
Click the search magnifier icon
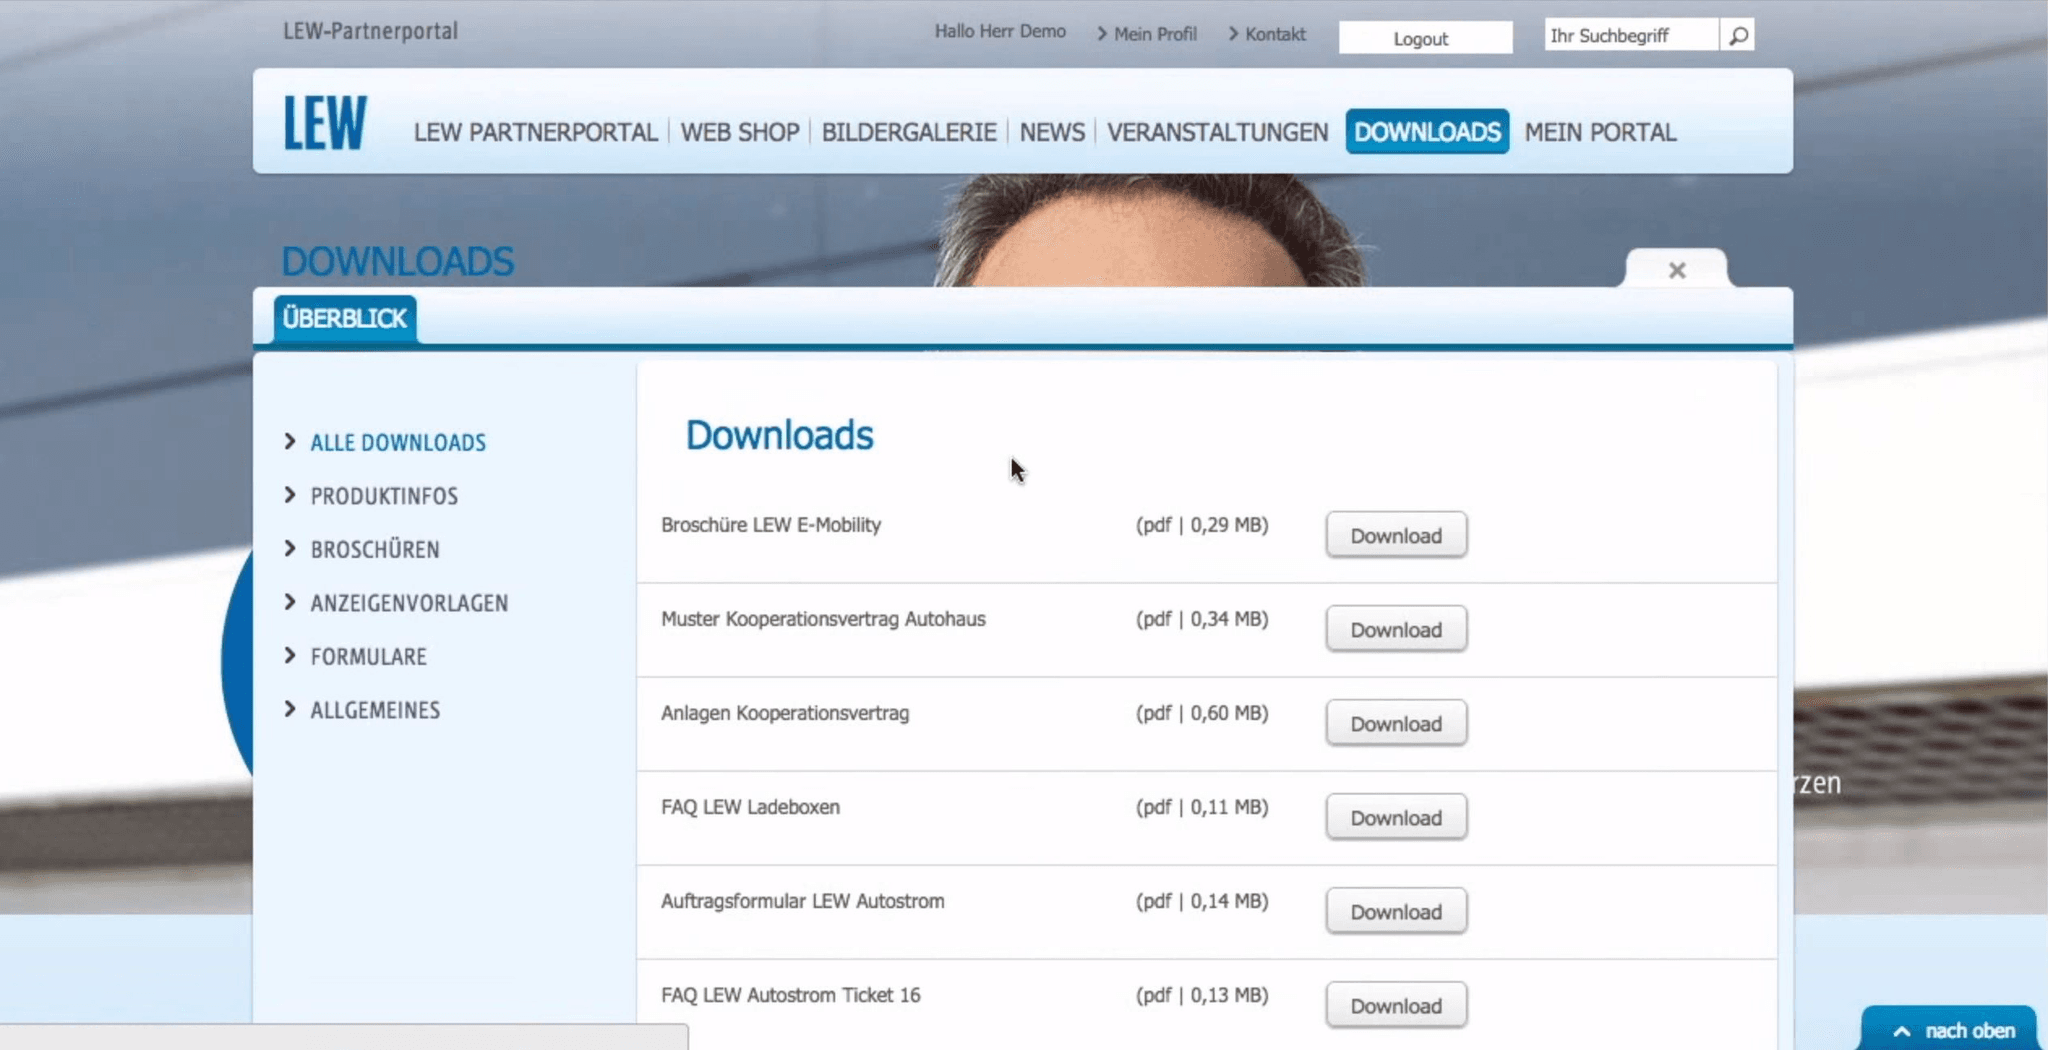(x=1738, y=36)
